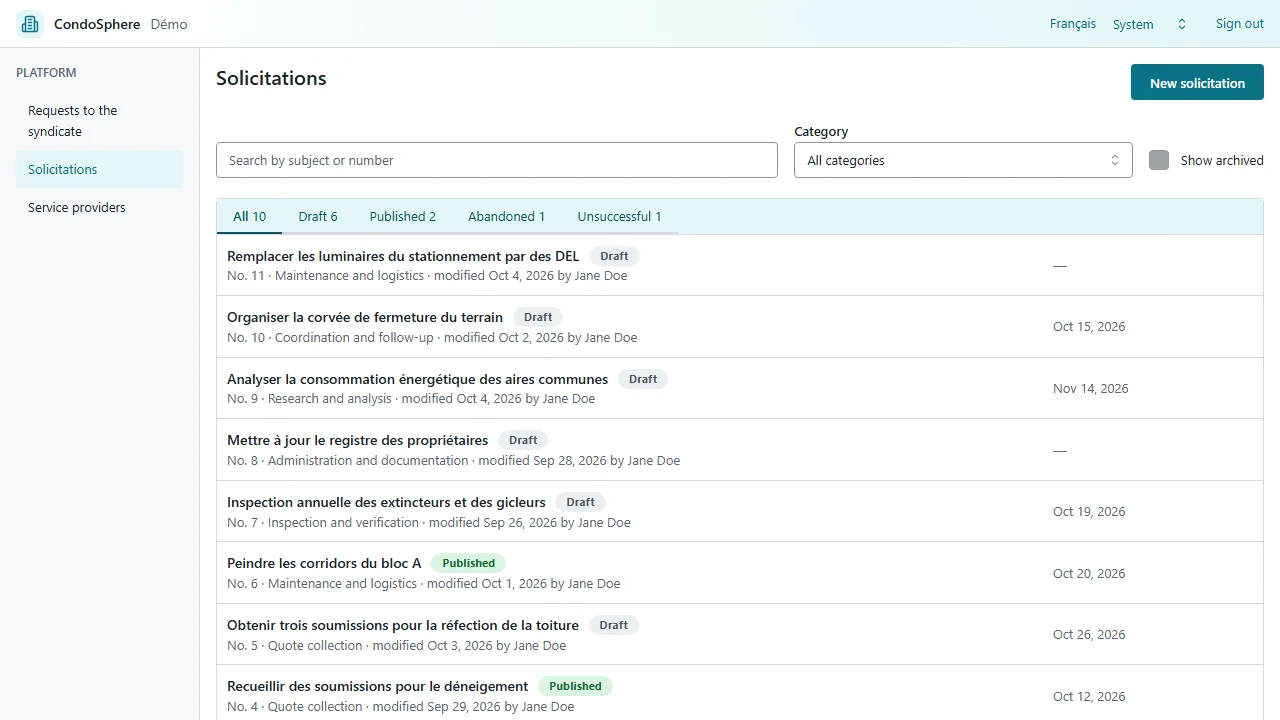Select Solicitations in the sidebar
The image size is (1280, 720).
click(99, 169)
